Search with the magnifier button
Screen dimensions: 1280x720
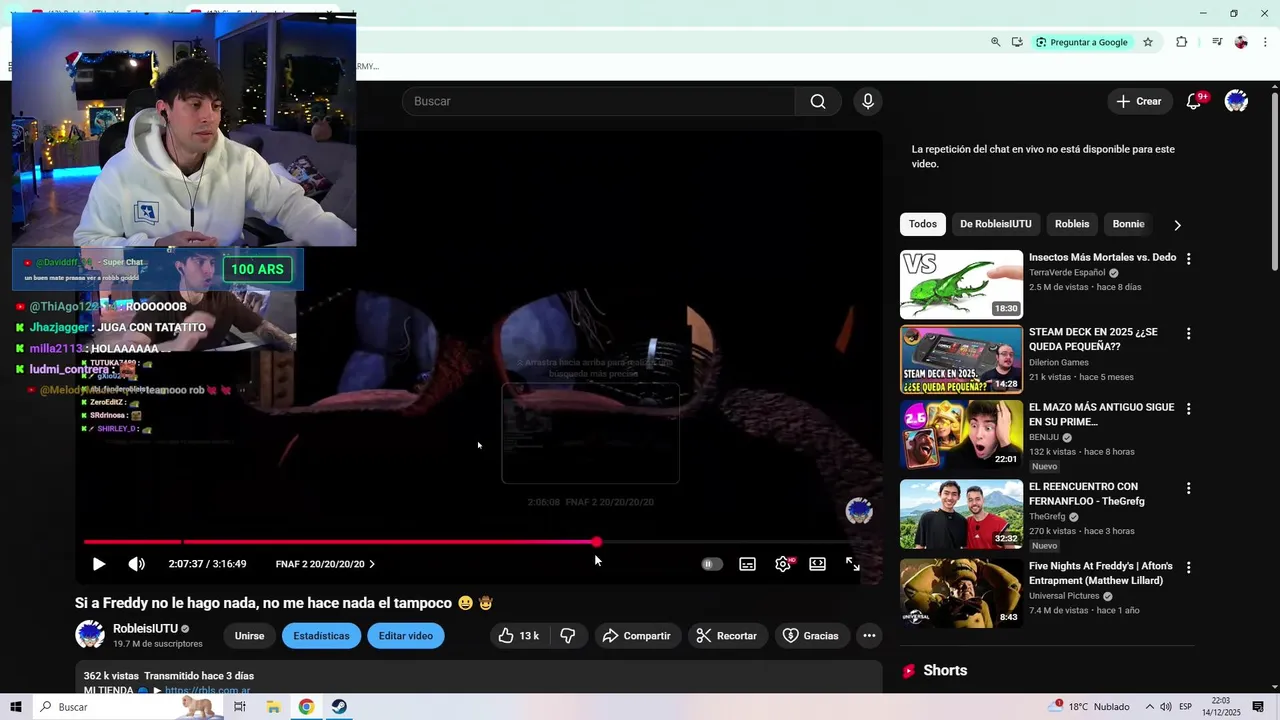coord(818,101)
